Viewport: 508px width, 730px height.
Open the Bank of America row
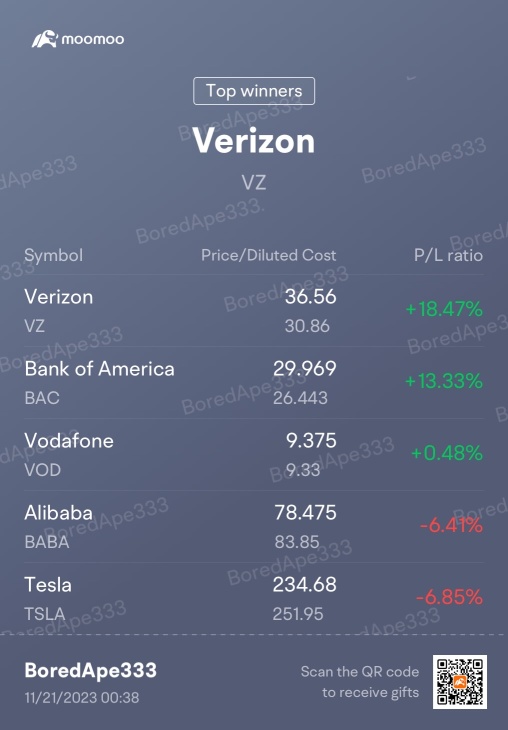point(254,382)
